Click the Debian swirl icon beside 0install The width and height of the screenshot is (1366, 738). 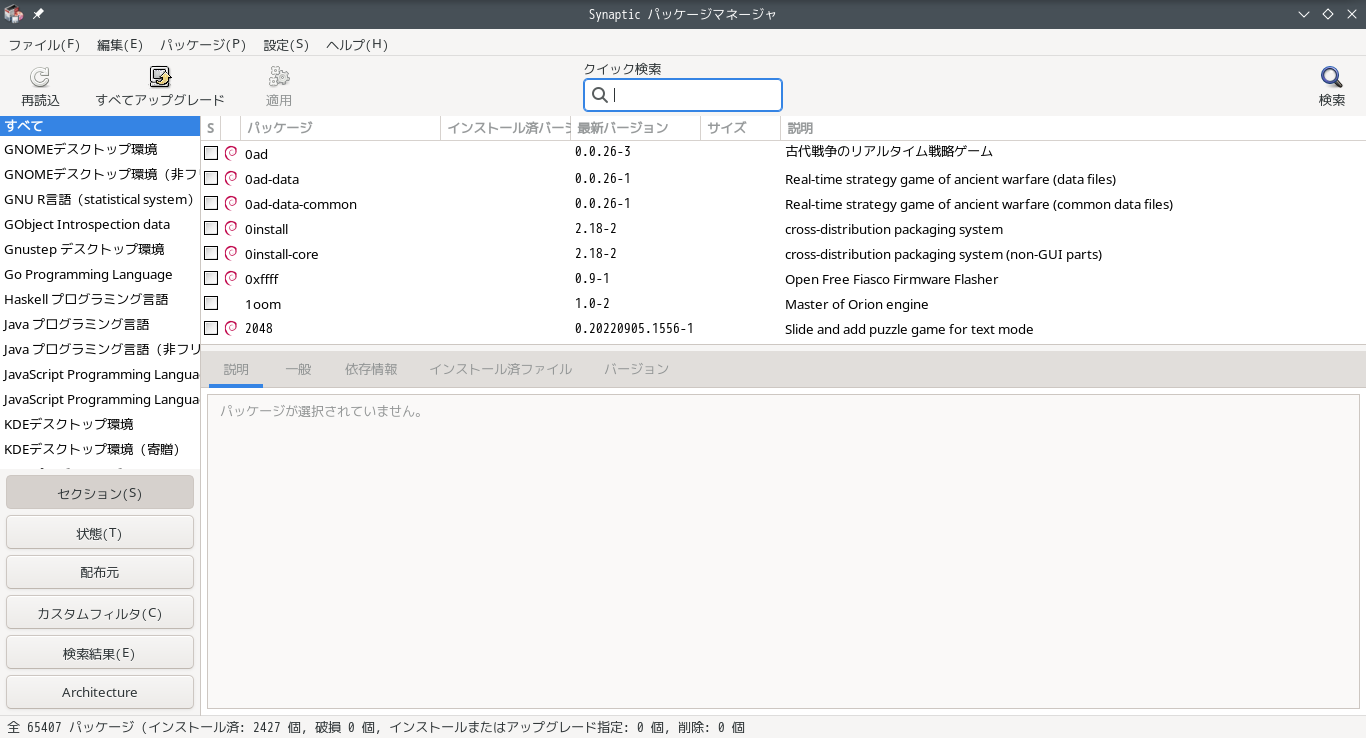231,228
